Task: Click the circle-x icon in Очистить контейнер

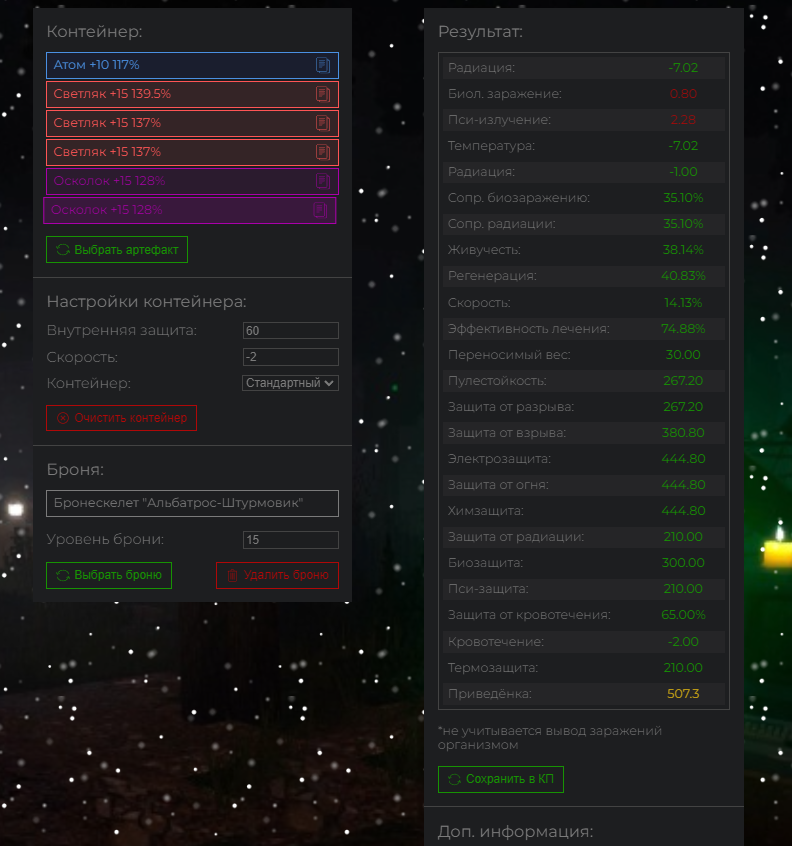Action: coord(63,418)
